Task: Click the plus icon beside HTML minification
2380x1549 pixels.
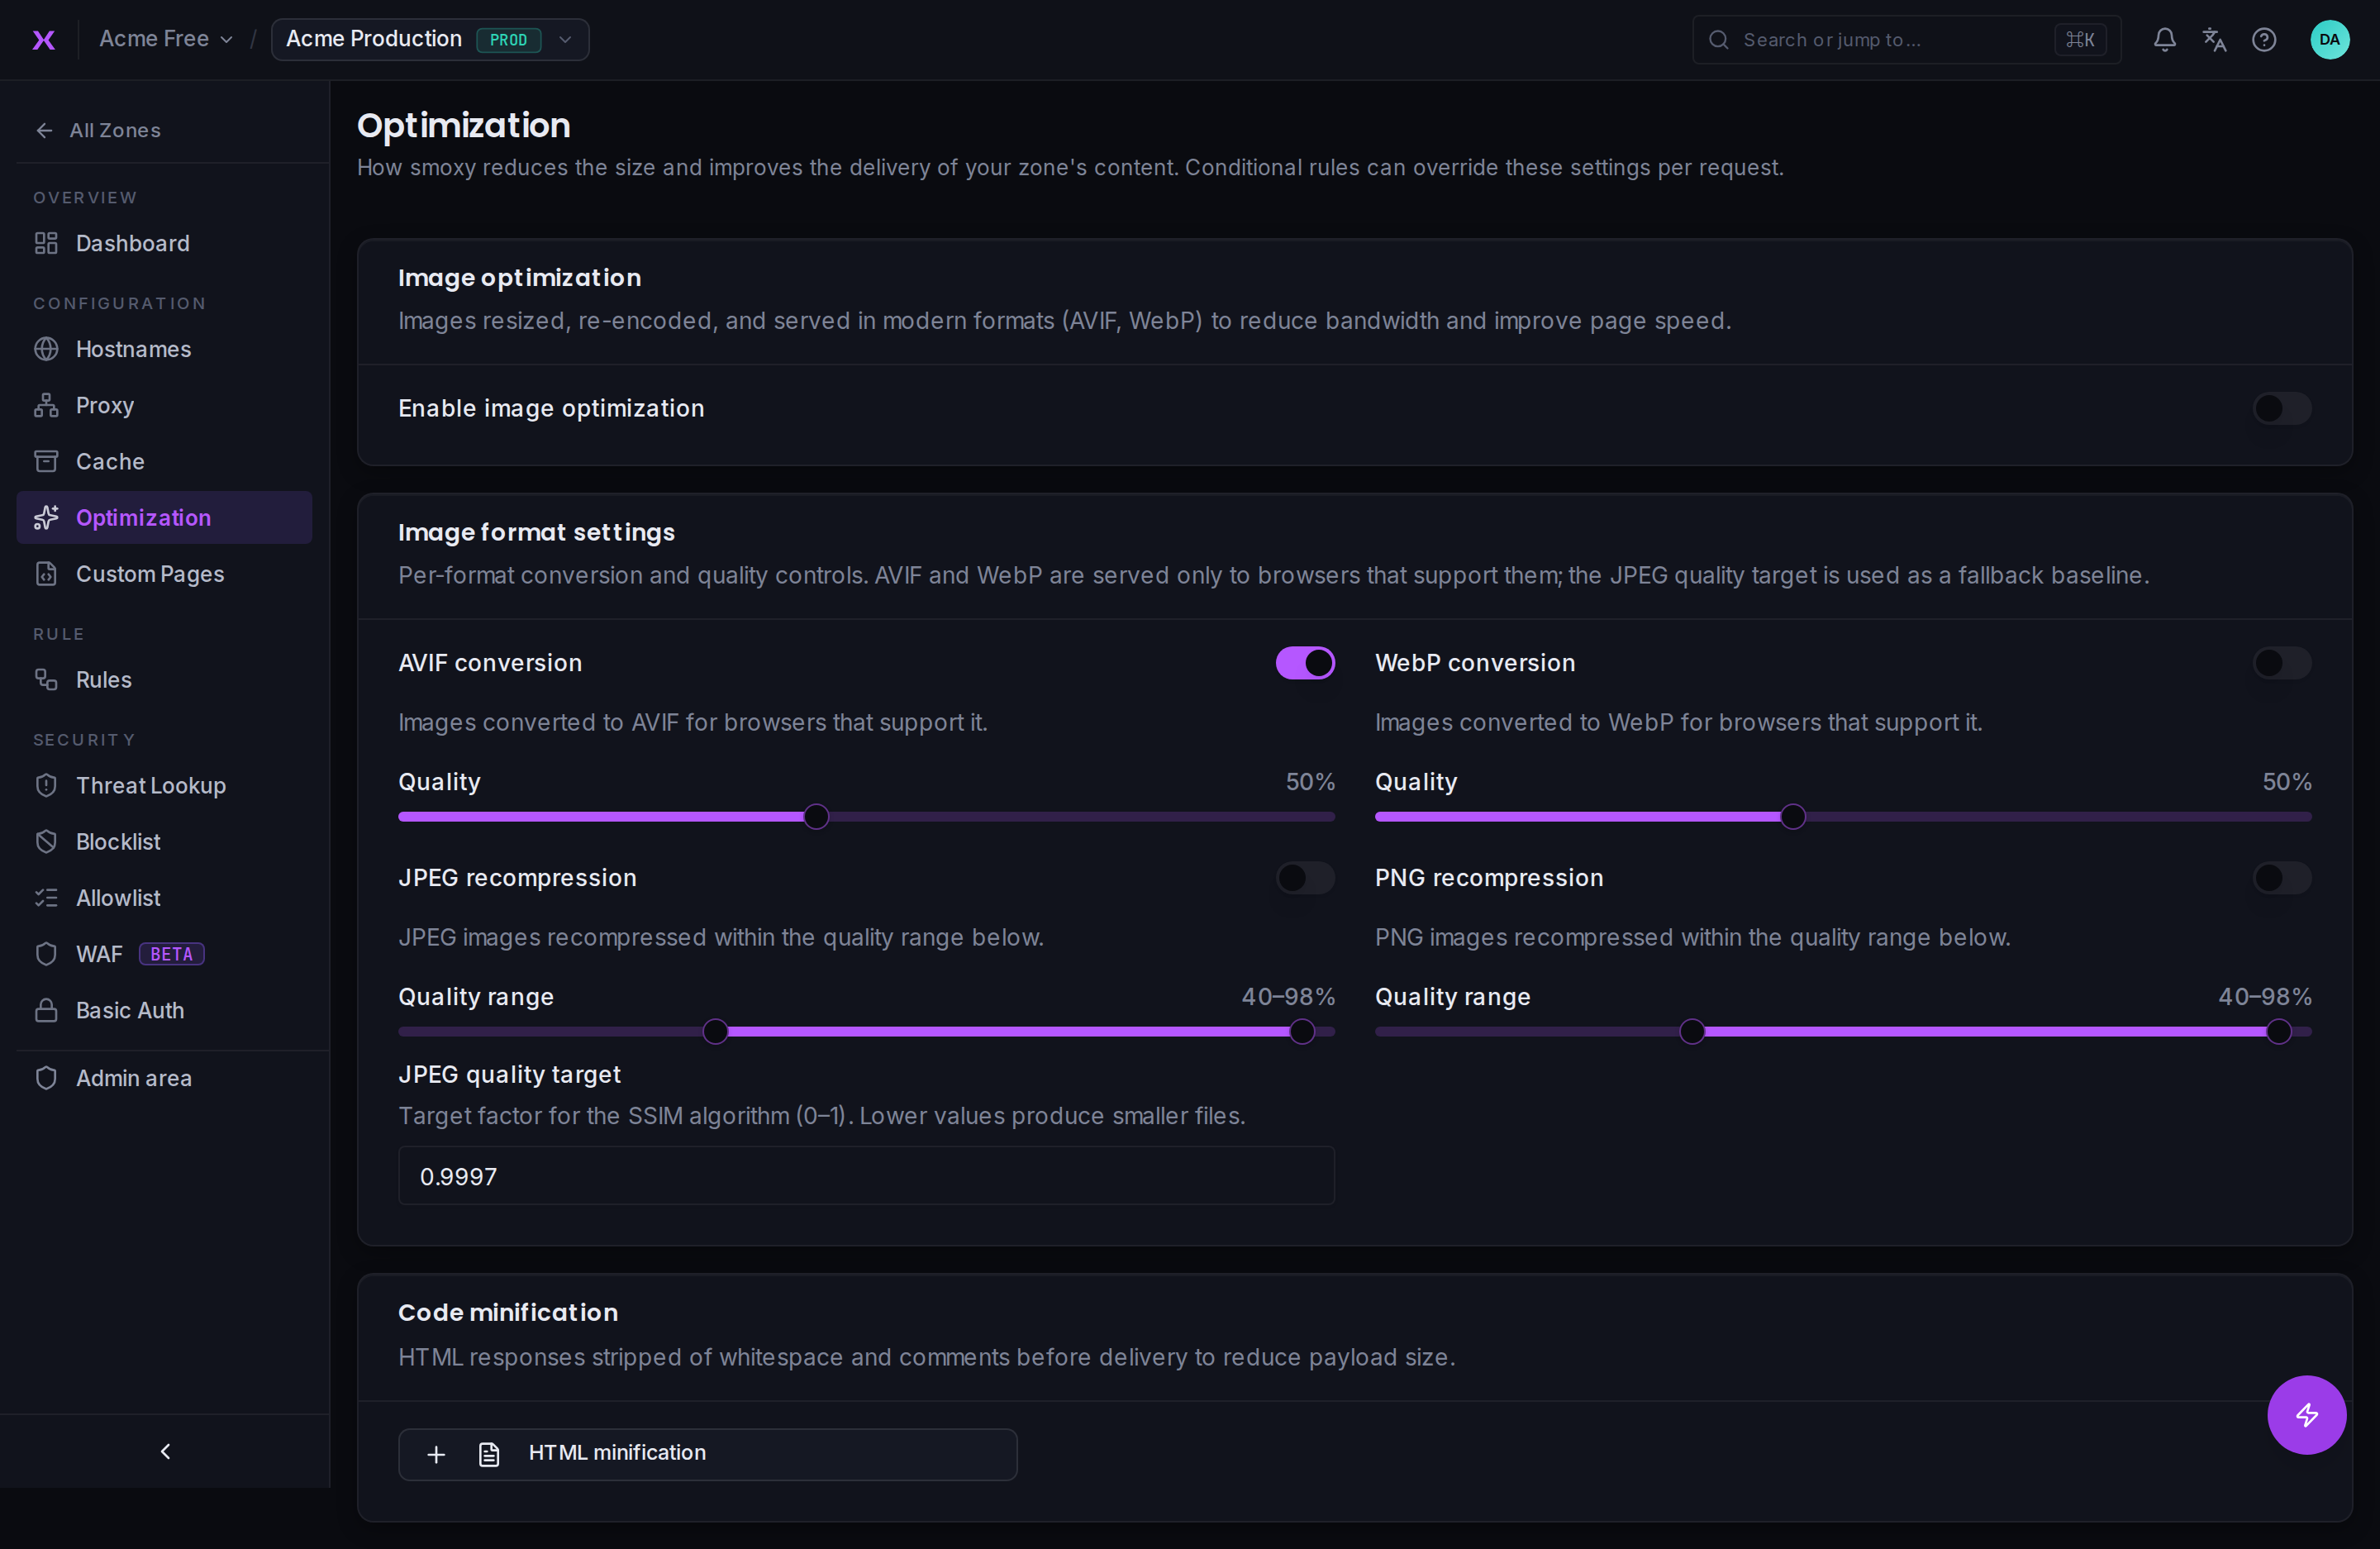Action: coord(436,1454)
